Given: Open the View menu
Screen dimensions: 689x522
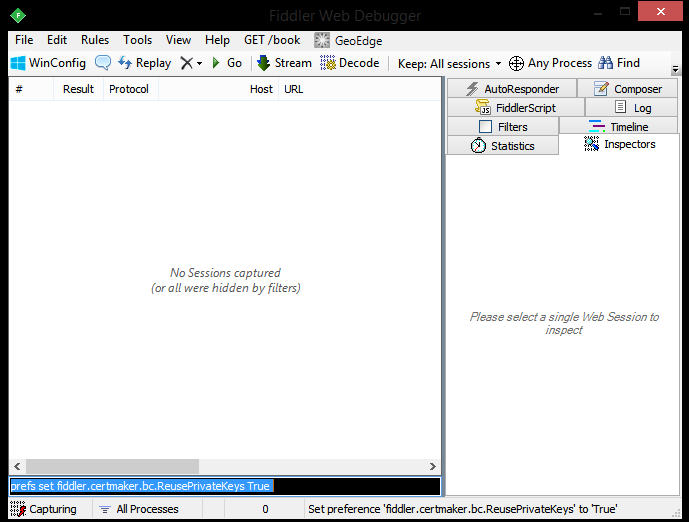Looking at the screenshot, I should [x=178, y=40].
